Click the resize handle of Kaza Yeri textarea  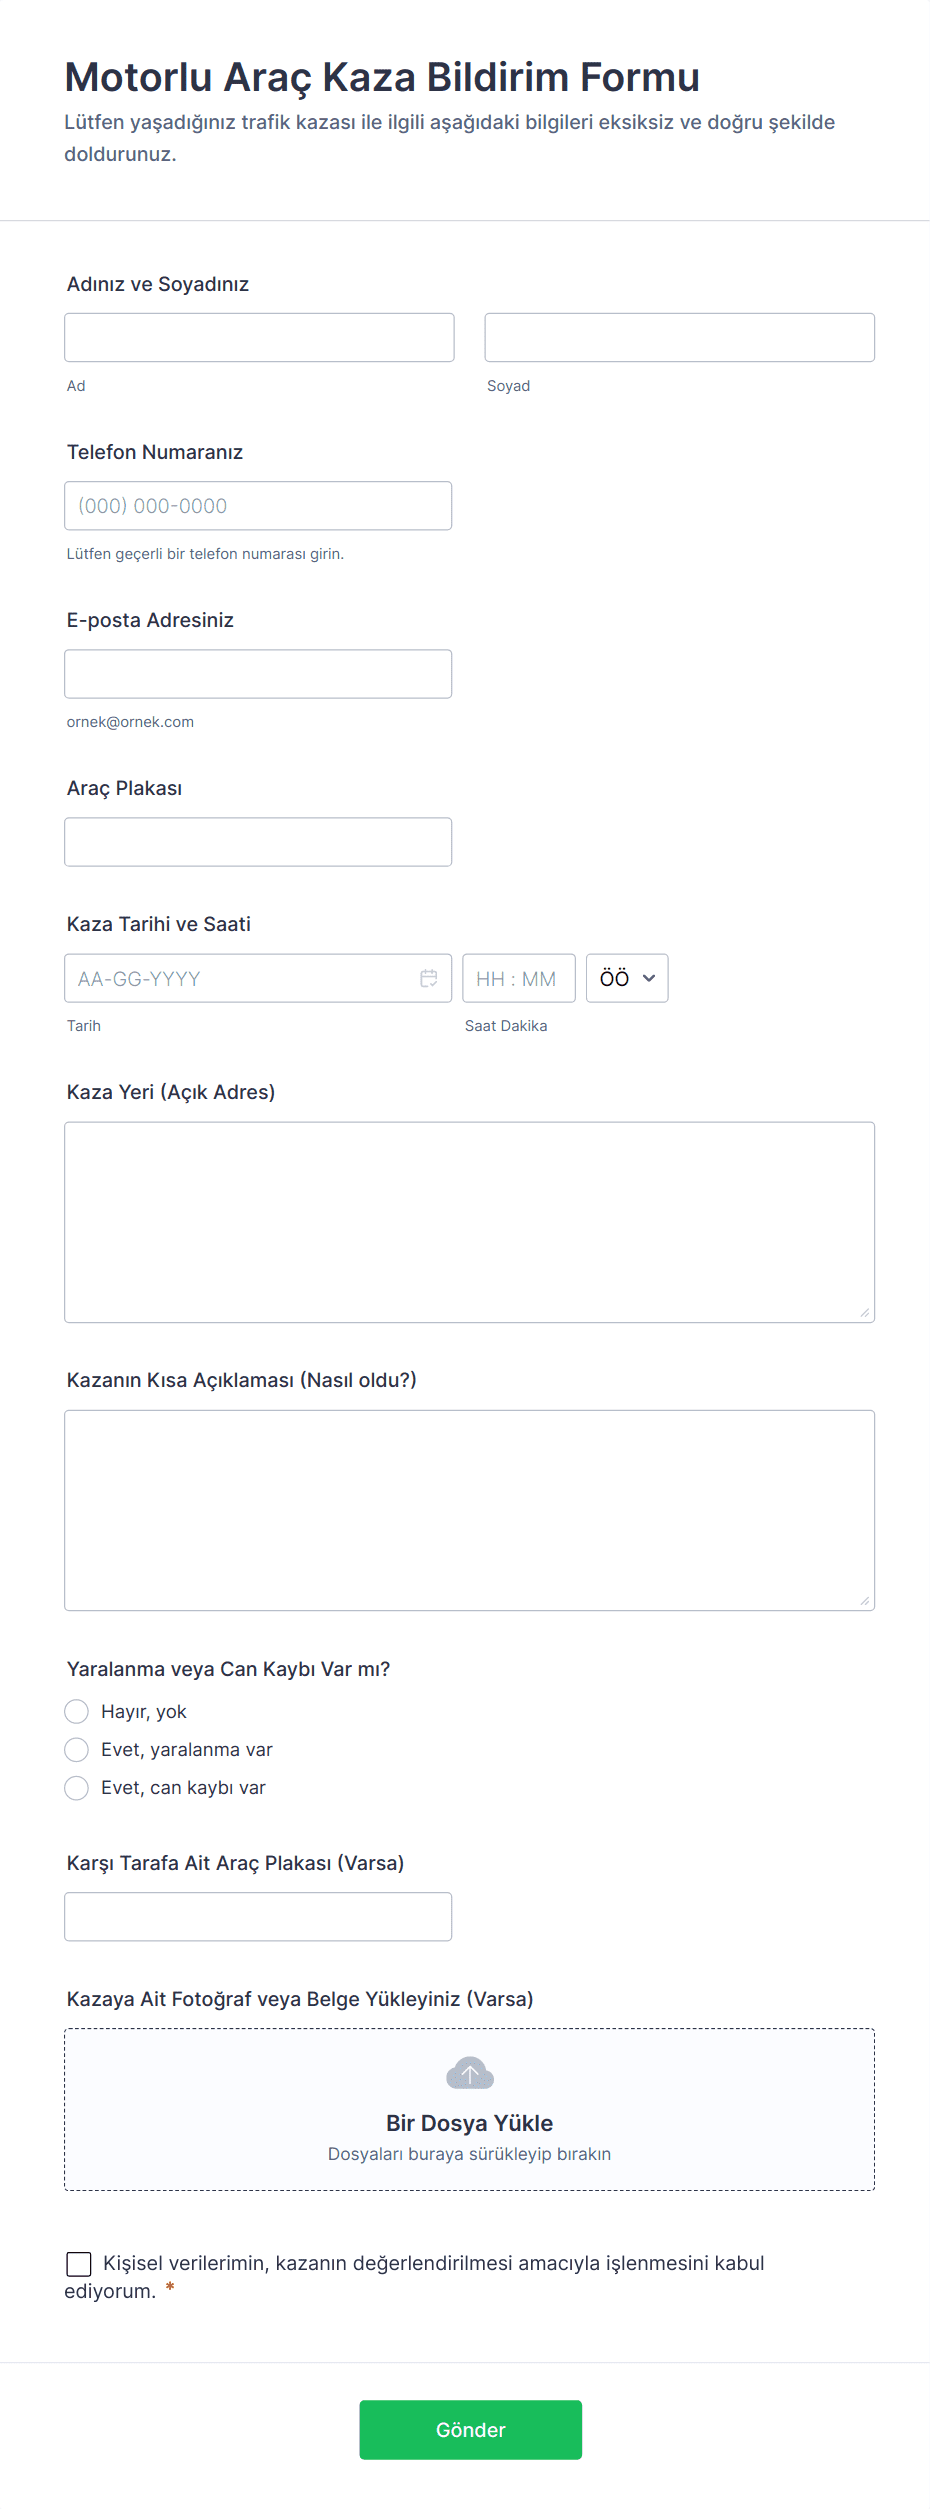tap(865, 1312)
